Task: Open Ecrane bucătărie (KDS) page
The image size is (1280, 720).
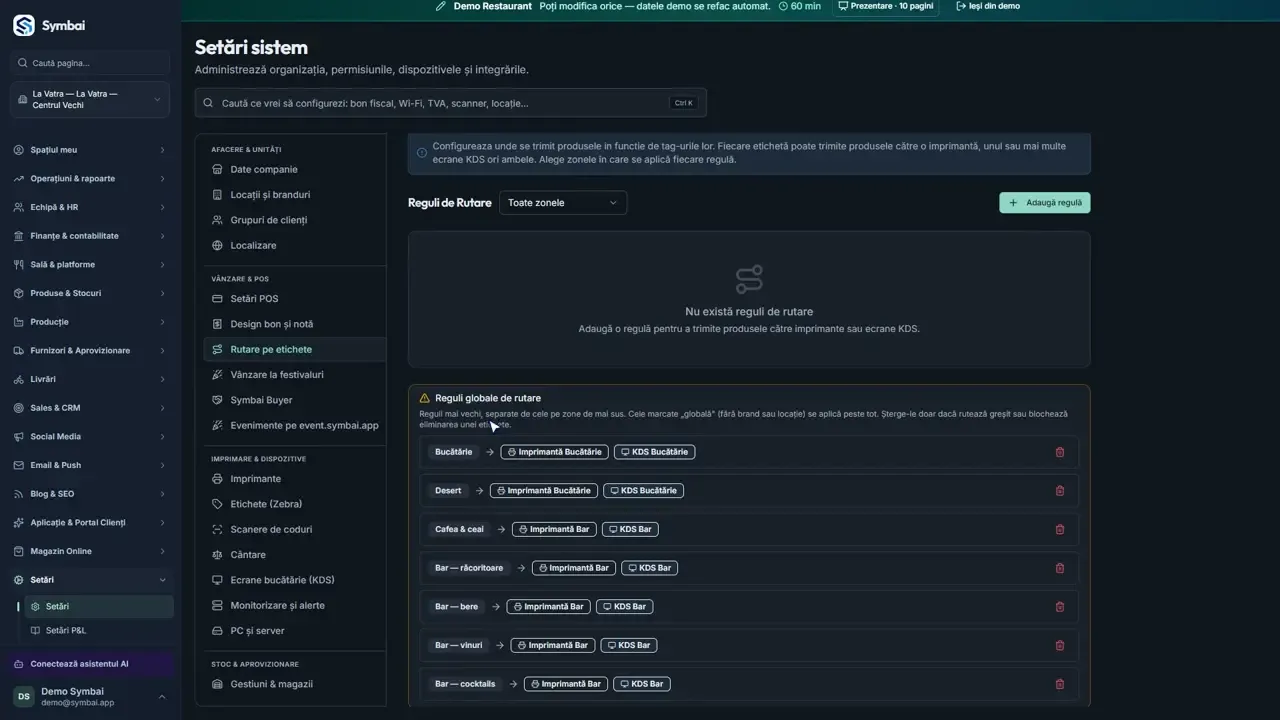Action: tap(295, 580)
